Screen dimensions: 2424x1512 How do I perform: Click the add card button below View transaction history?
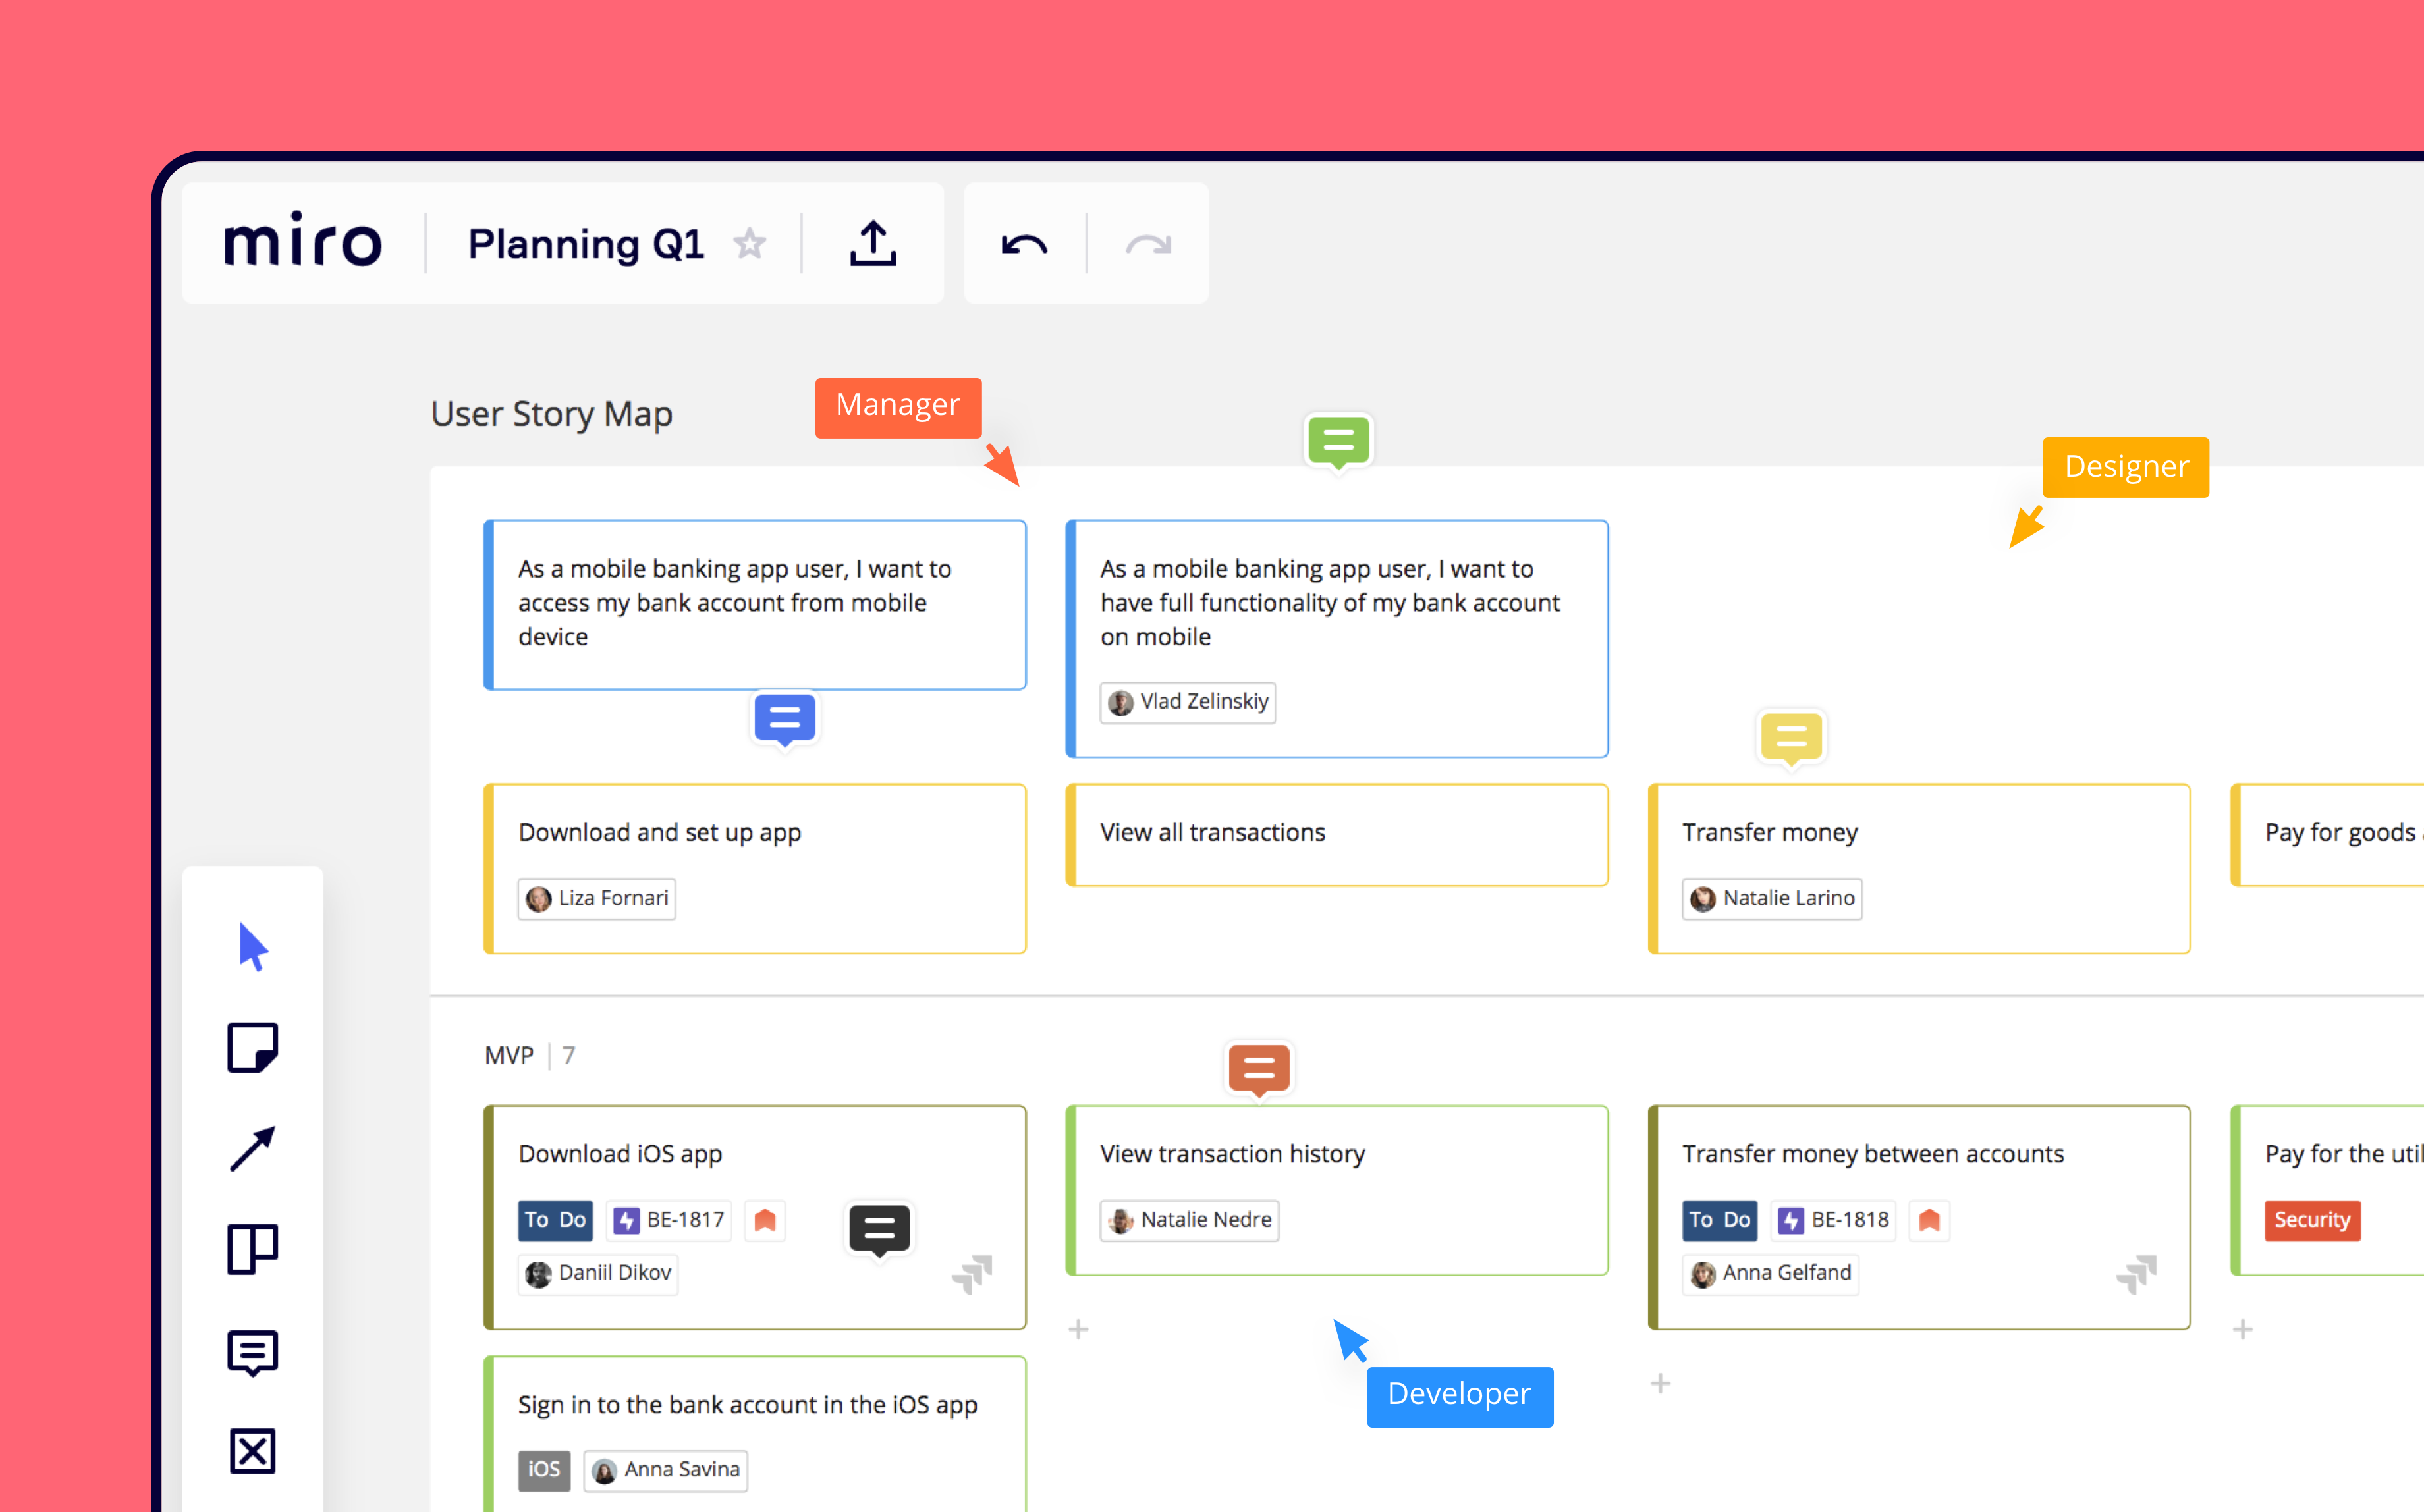click(1078, 1329)
